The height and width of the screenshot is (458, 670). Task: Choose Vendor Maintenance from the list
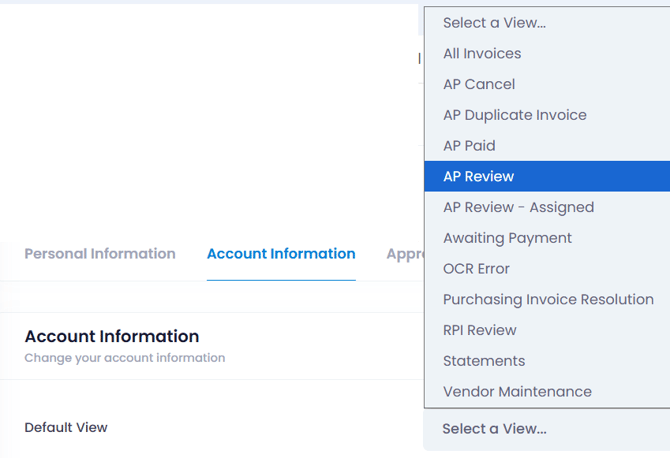click(x=517, y=392)
